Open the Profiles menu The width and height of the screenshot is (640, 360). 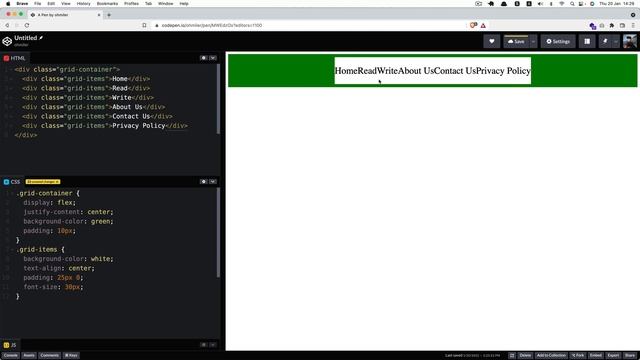click(131, 3)
